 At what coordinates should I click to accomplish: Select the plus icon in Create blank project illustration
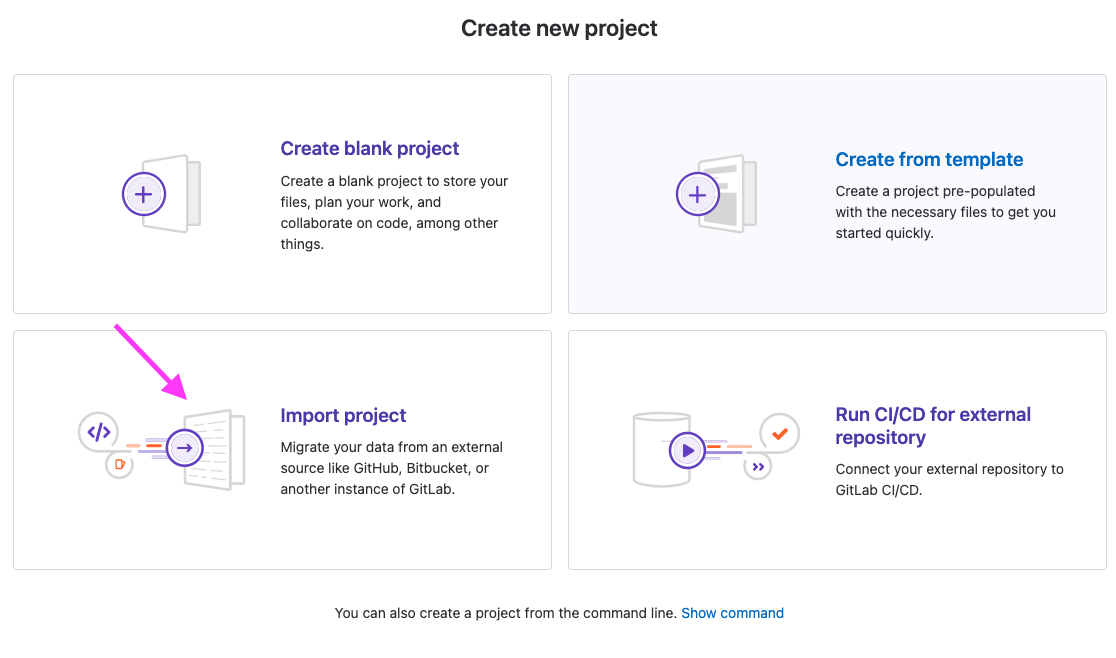click(x=143, y=194)
